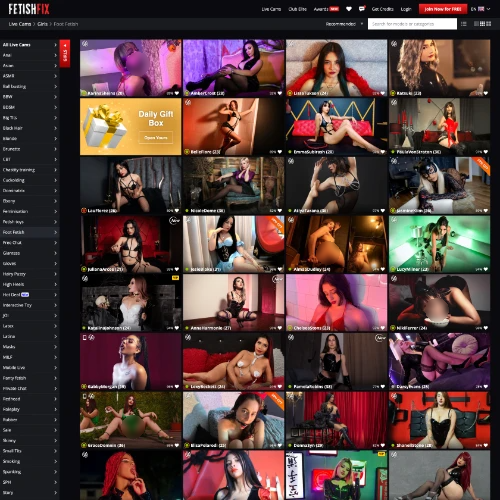Screen dimensions: 500x500
Task: Collapse the red Girls side tab
Action: click(x=65, y=53)
